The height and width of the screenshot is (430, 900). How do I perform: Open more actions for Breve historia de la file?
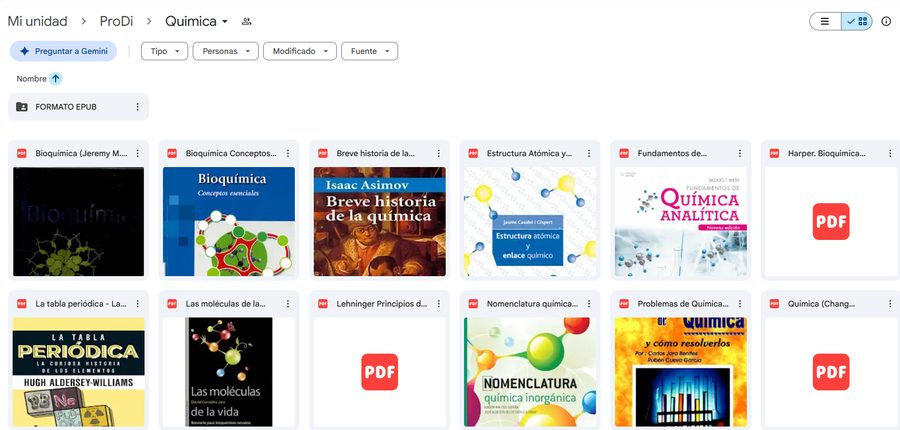pyautogui.click(x=439, y=153)
